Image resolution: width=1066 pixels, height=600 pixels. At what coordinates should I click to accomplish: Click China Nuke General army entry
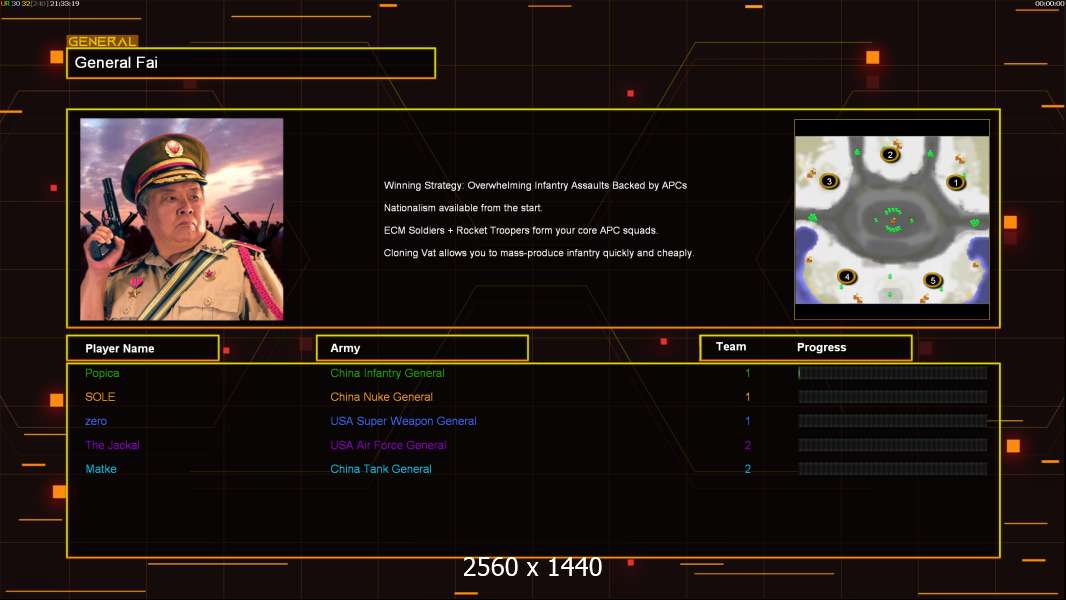[x=381, y=397]
